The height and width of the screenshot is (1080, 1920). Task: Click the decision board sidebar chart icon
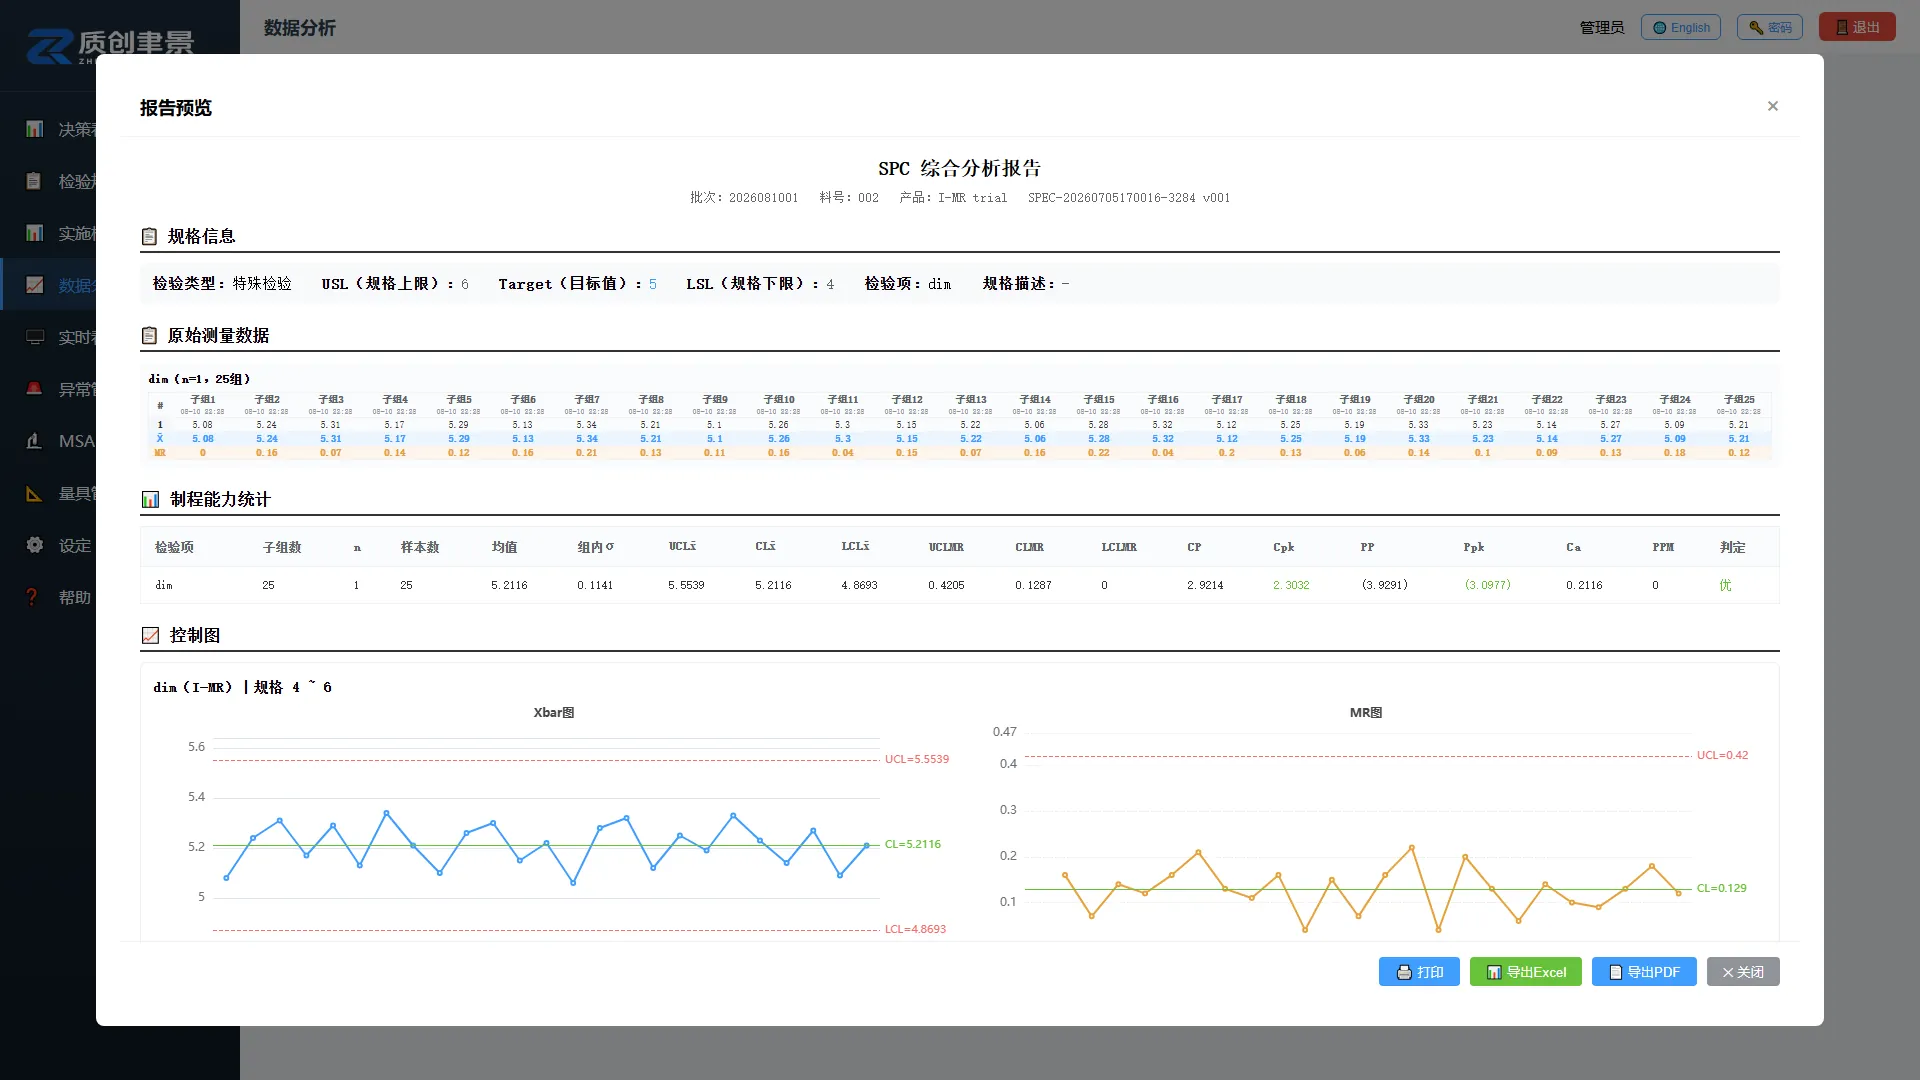pyautogui.click(x=35, y=129)
